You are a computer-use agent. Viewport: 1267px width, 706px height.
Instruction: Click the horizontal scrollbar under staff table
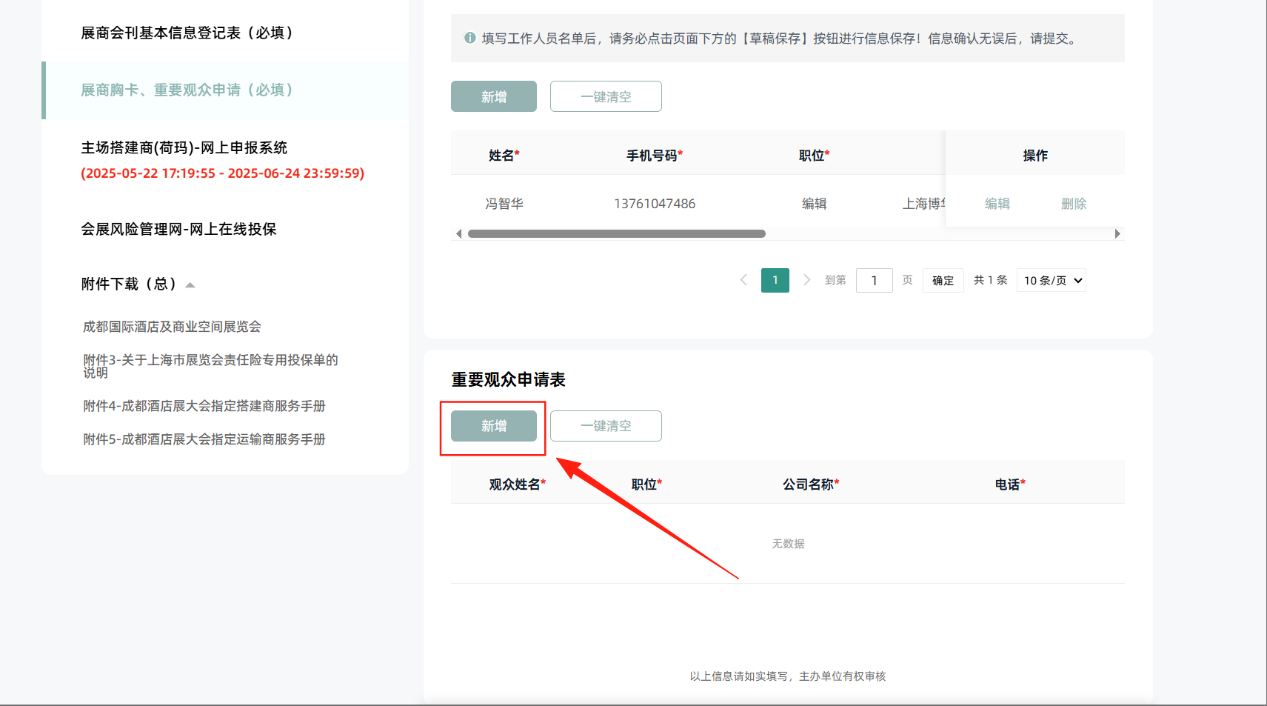pyautogui.click(x=616, y=234)
